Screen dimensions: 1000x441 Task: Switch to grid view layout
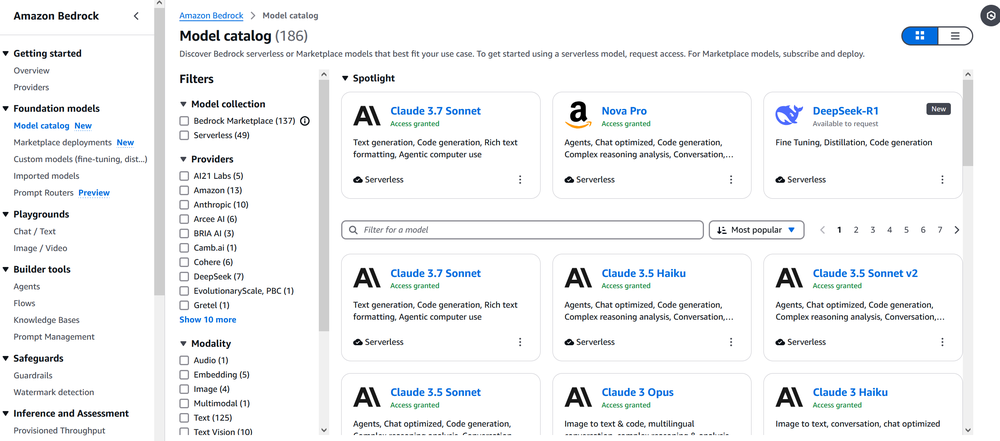(919, 36)
